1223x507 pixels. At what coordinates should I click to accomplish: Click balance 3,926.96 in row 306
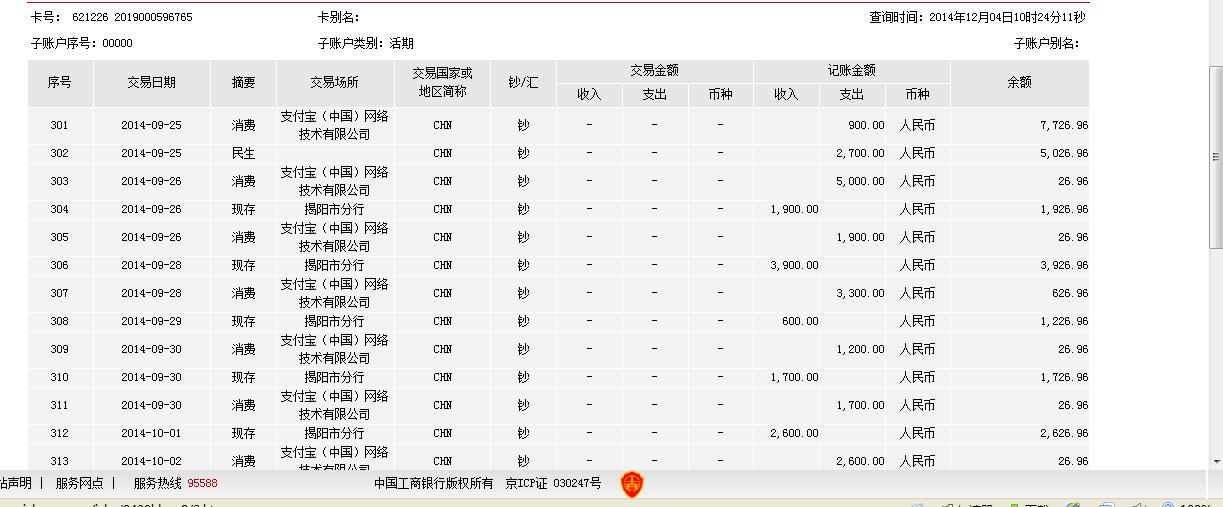pos(1064,266)
